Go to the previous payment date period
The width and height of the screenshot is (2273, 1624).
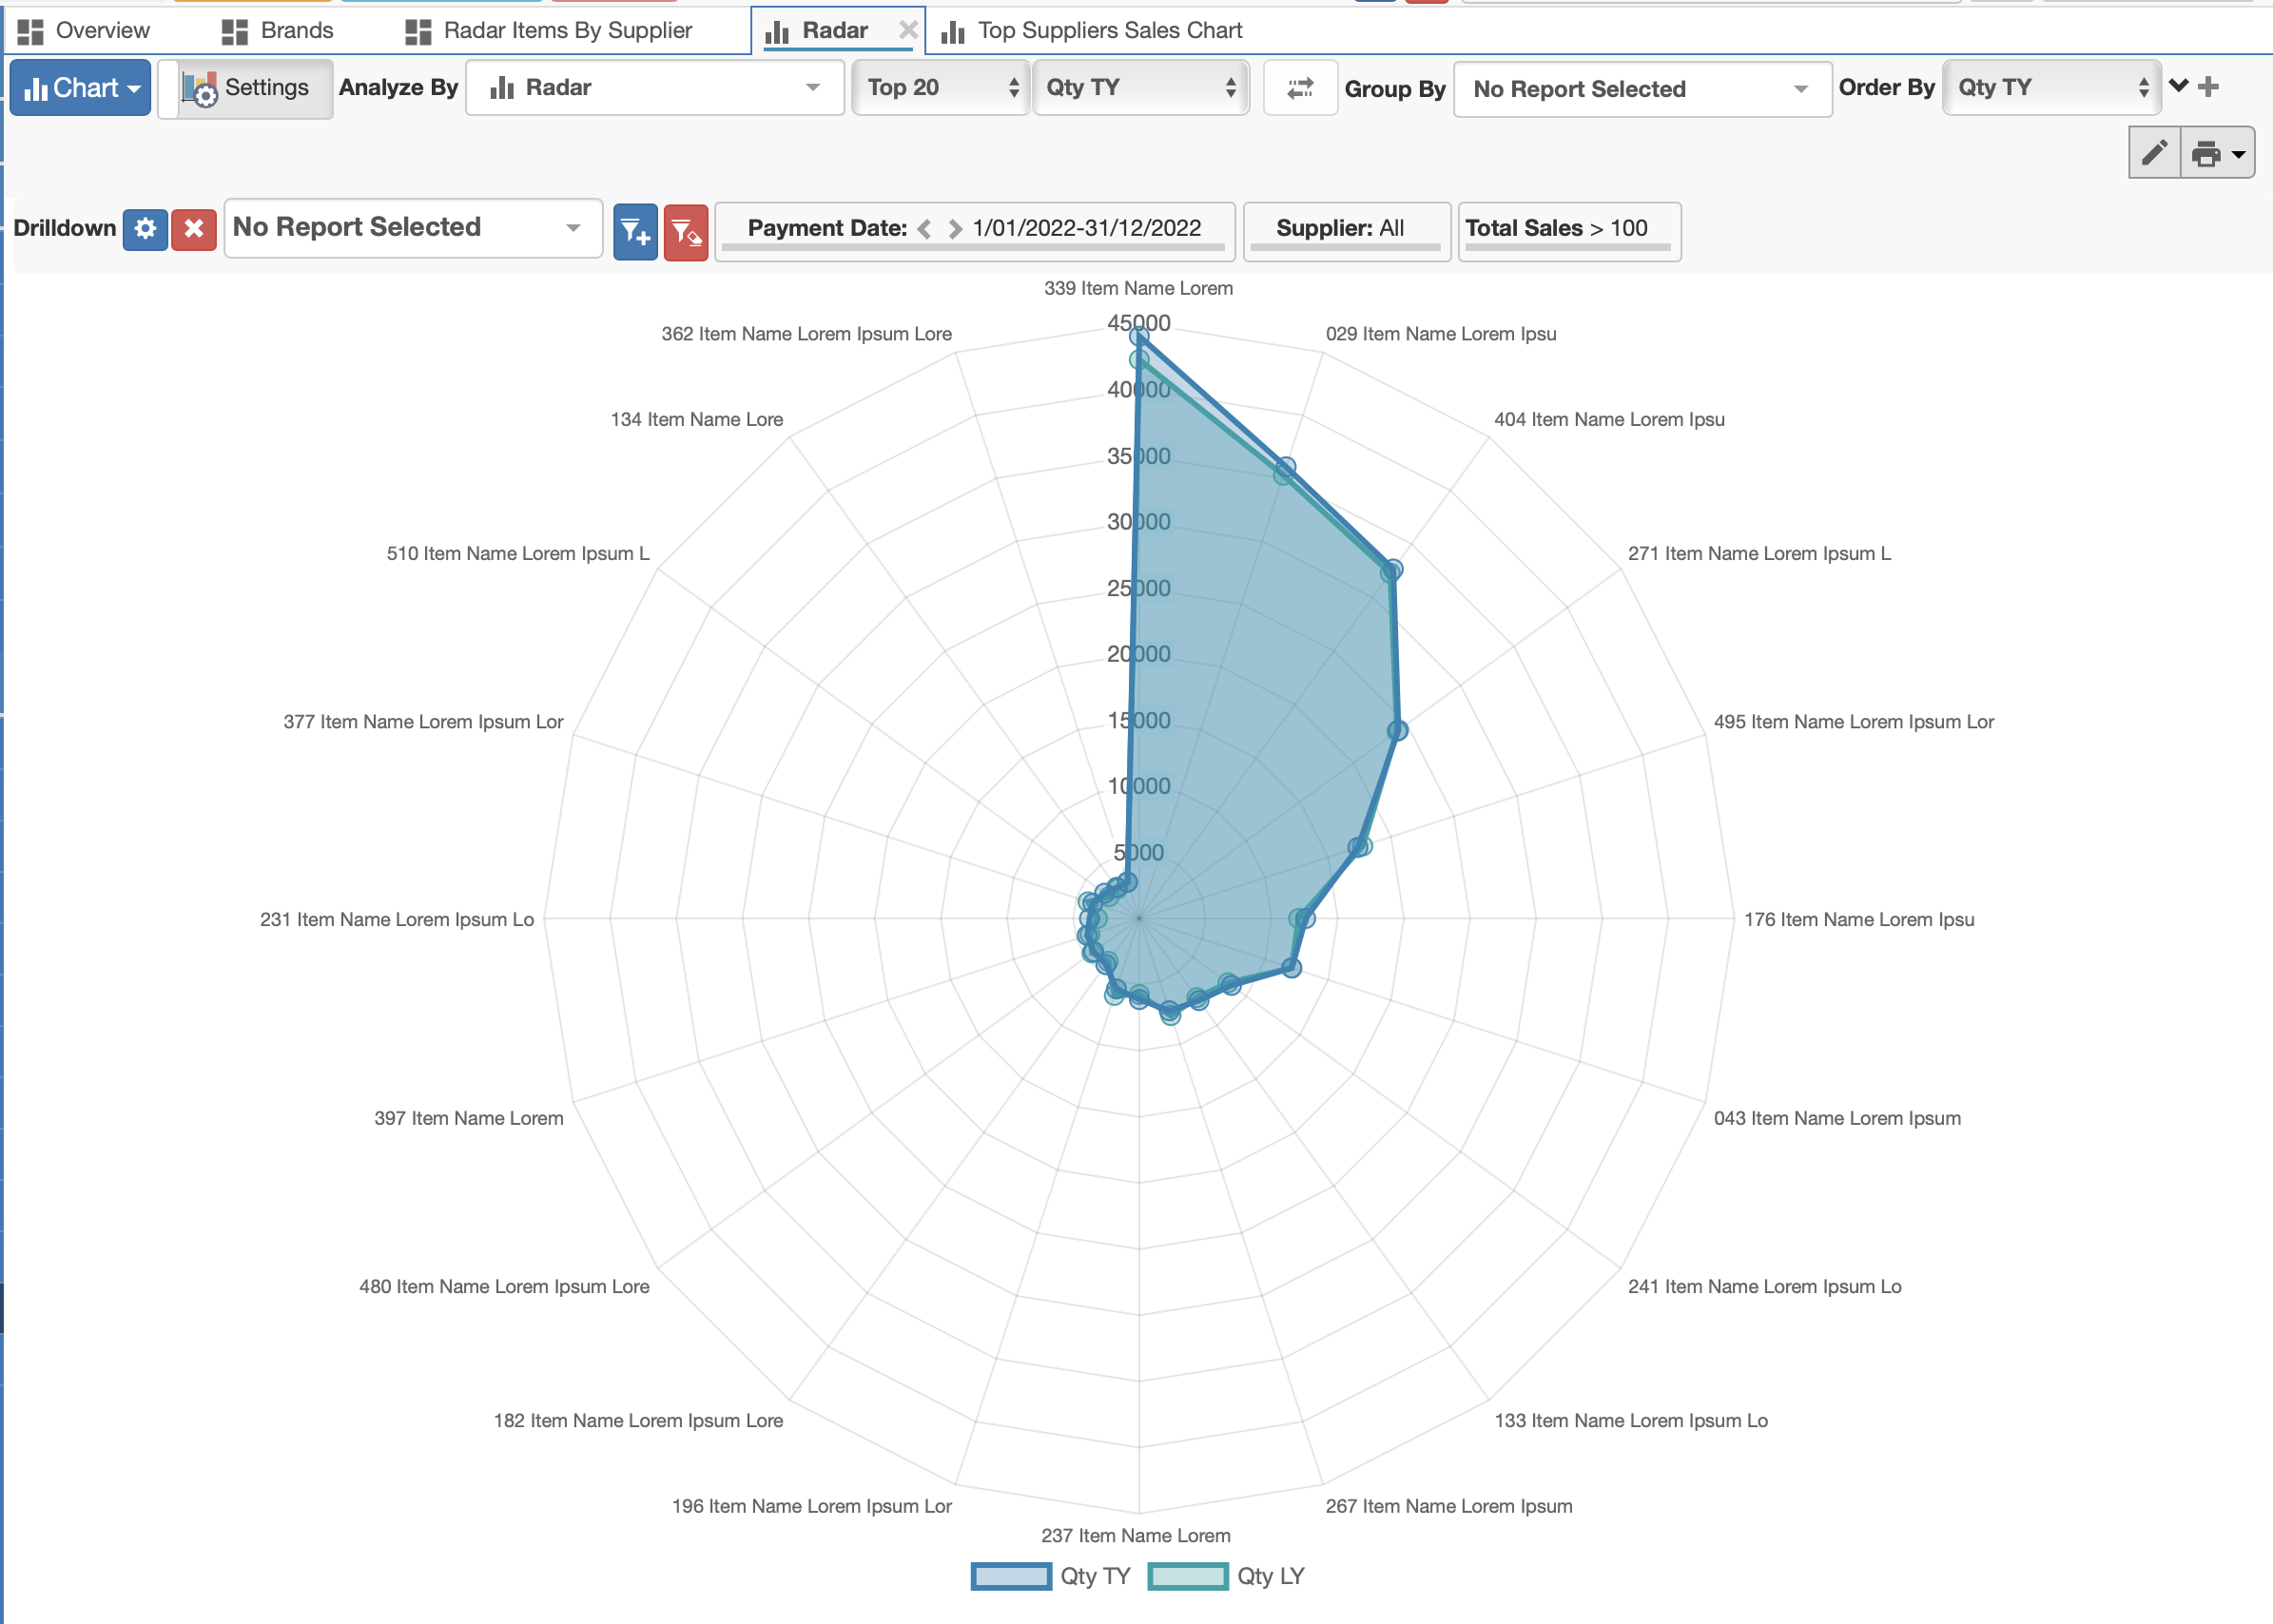pos(924,229)
